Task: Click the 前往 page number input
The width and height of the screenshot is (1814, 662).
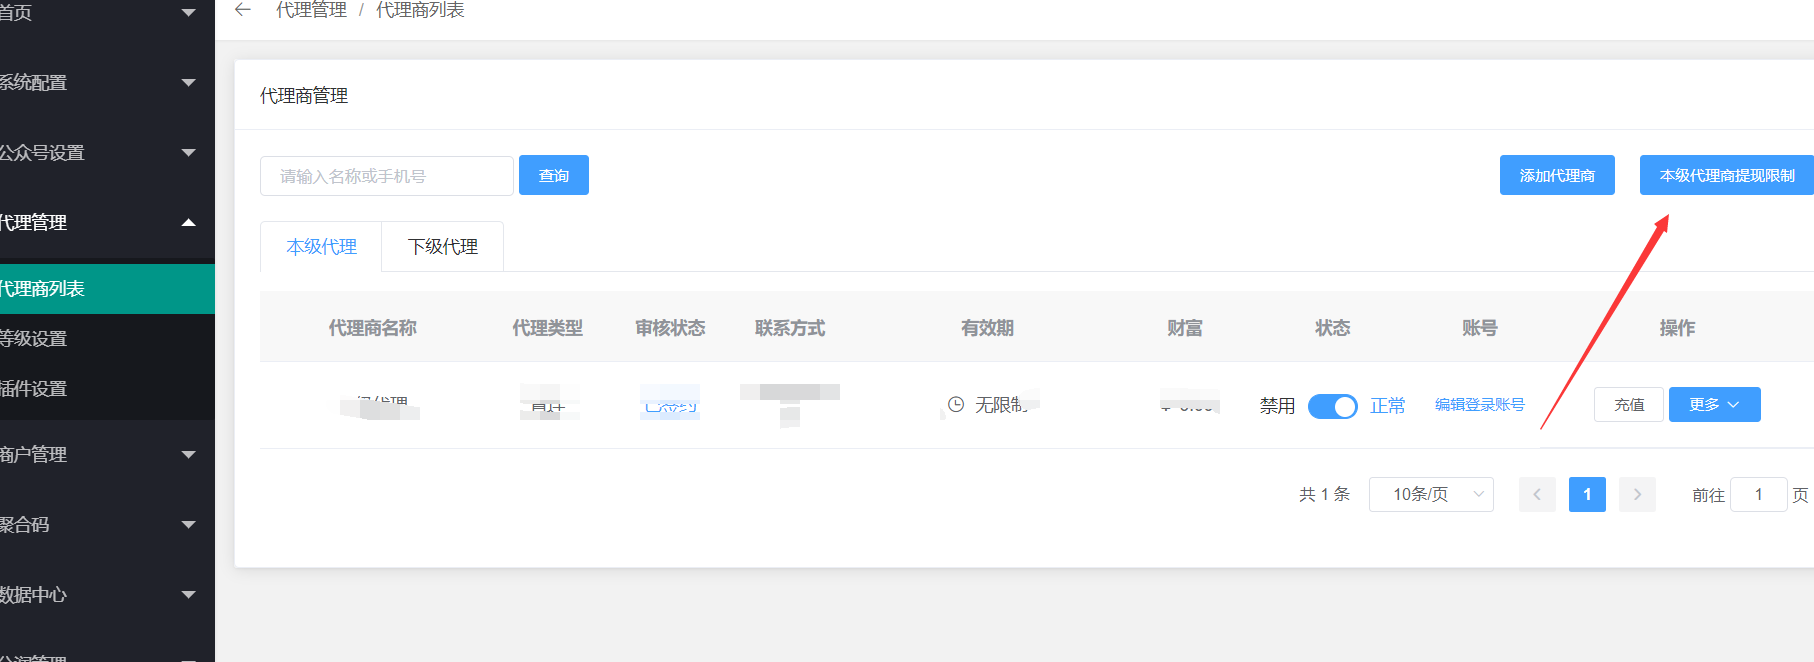Action: 1758,494
